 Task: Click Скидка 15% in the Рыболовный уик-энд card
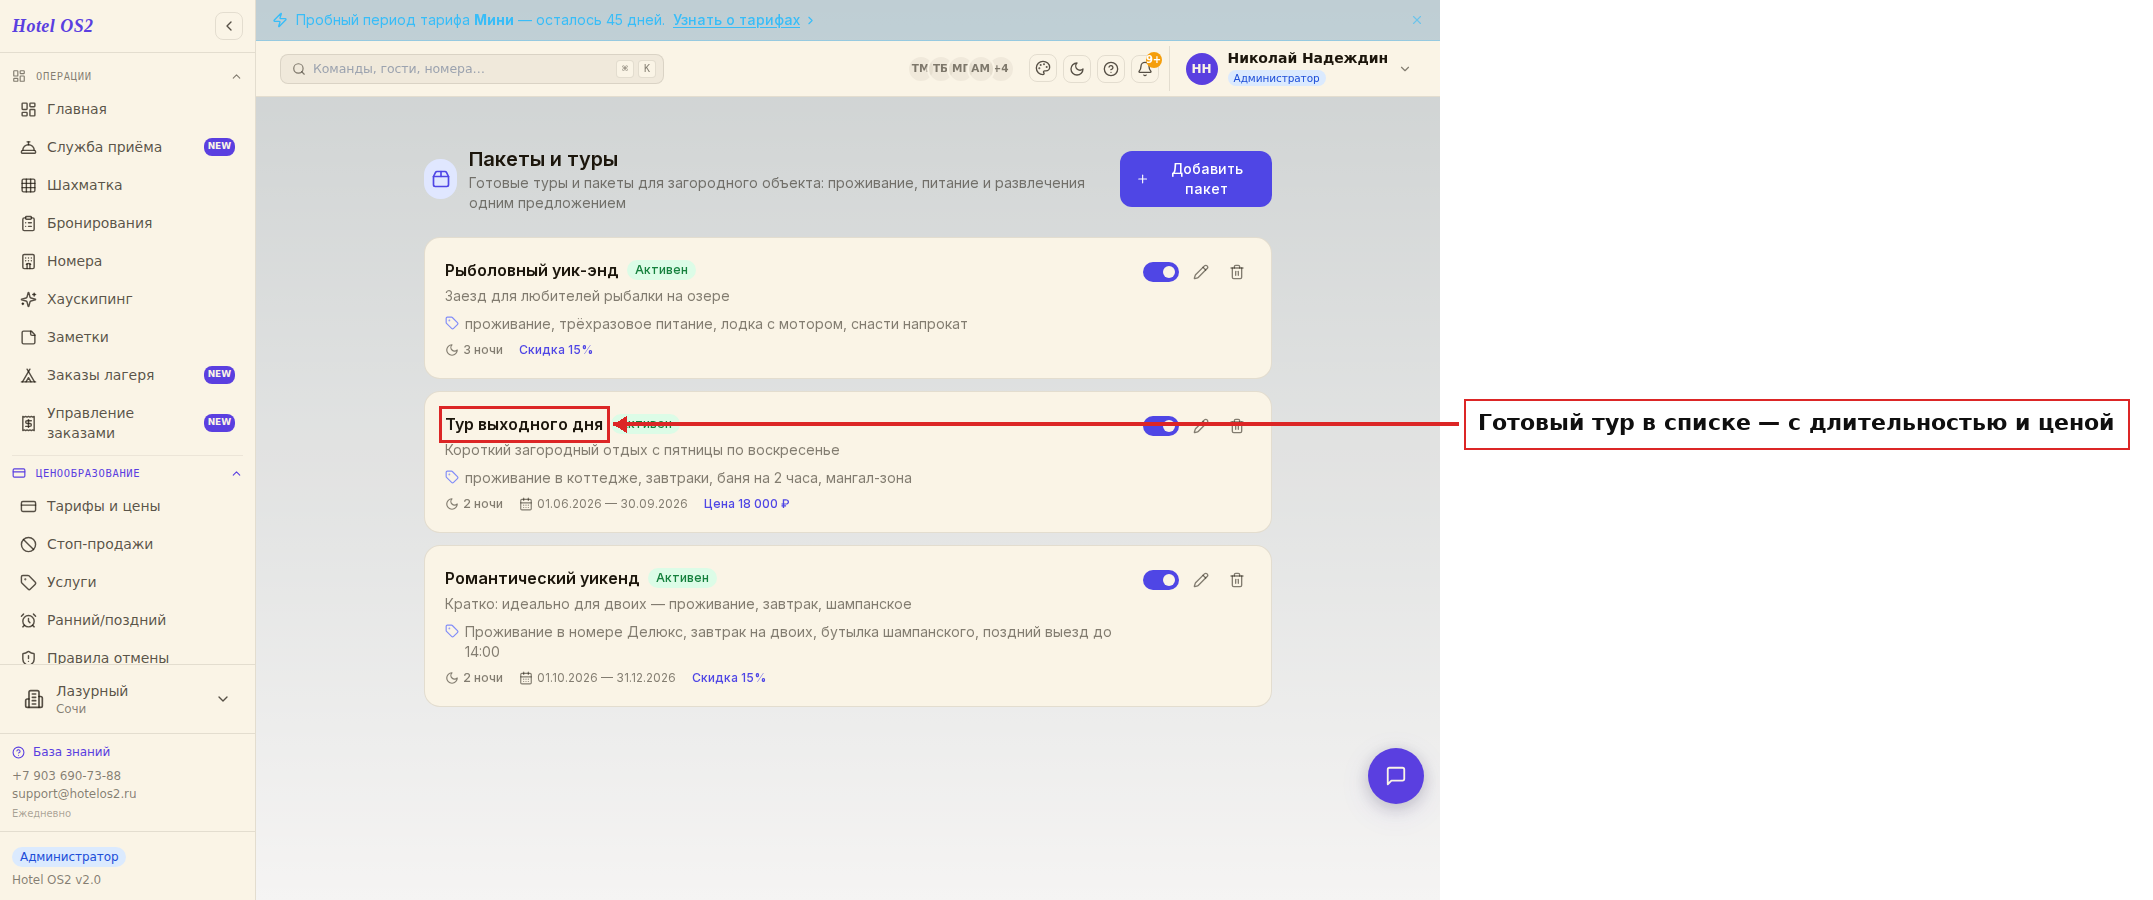pyautogui.click(x=555, y=350)
